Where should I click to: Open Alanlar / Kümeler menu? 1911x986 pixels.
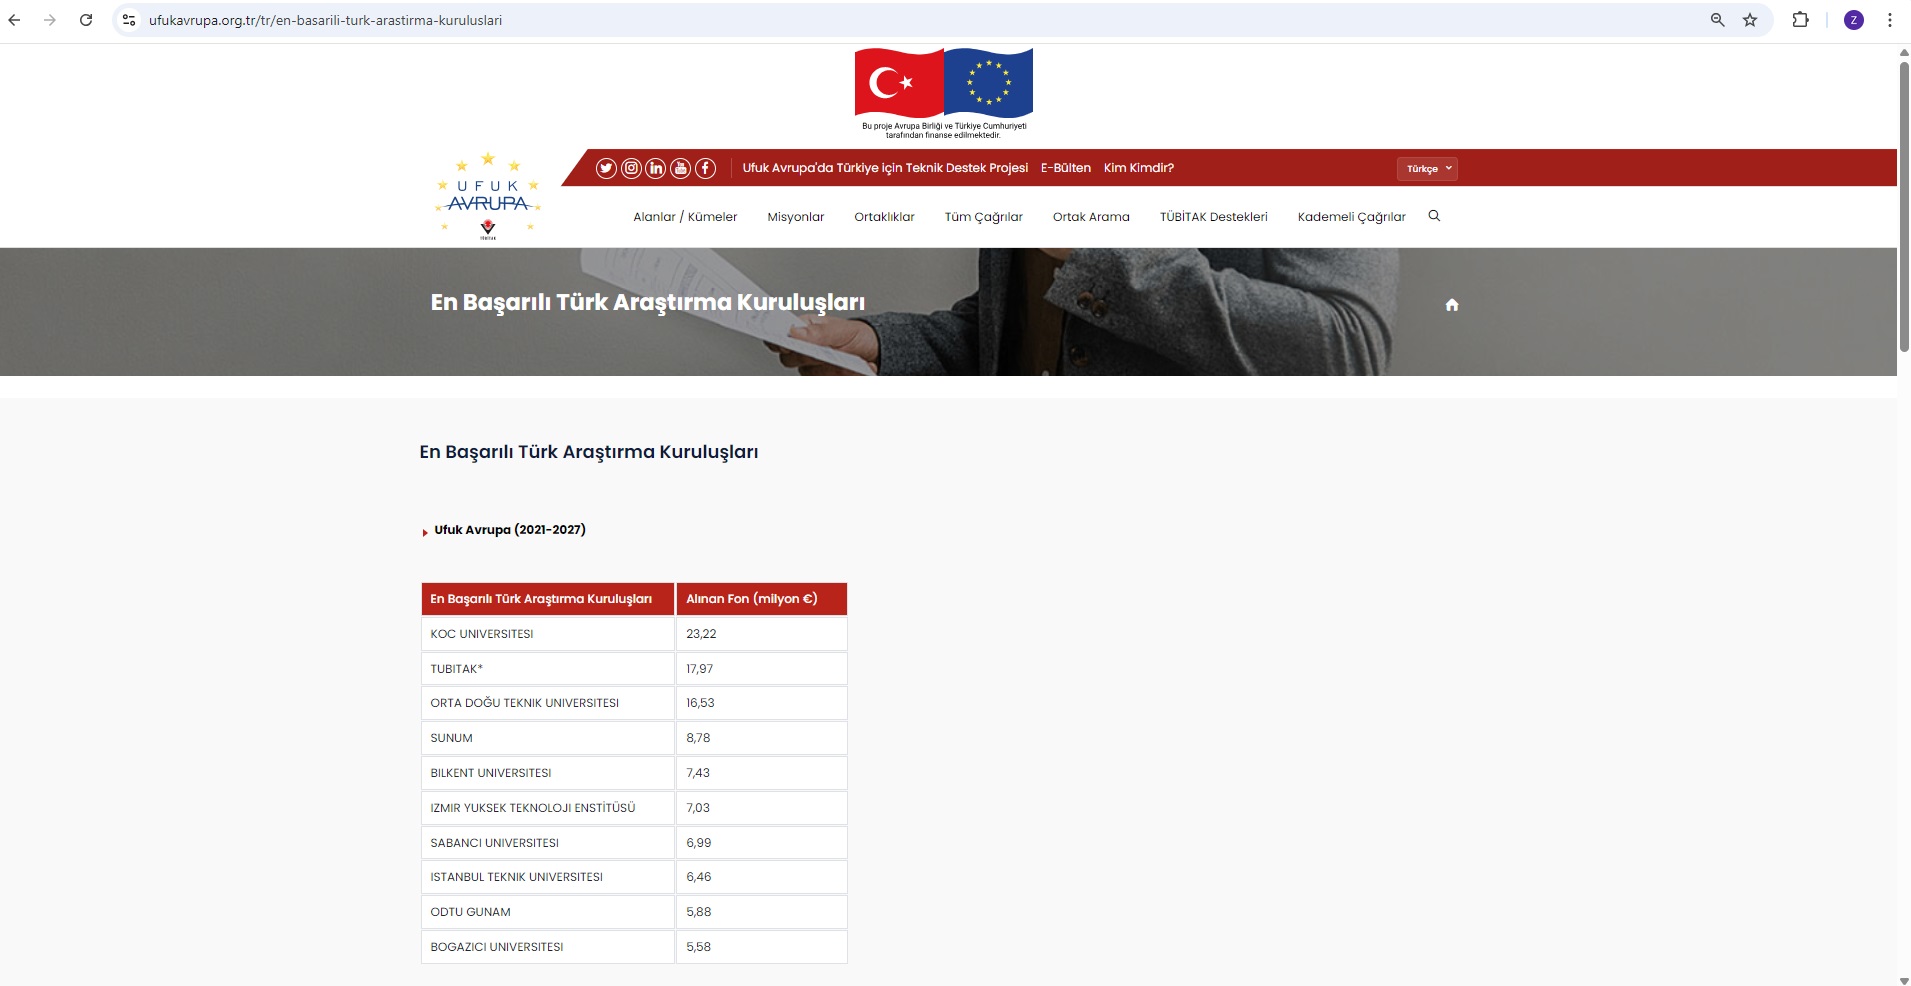685,217
